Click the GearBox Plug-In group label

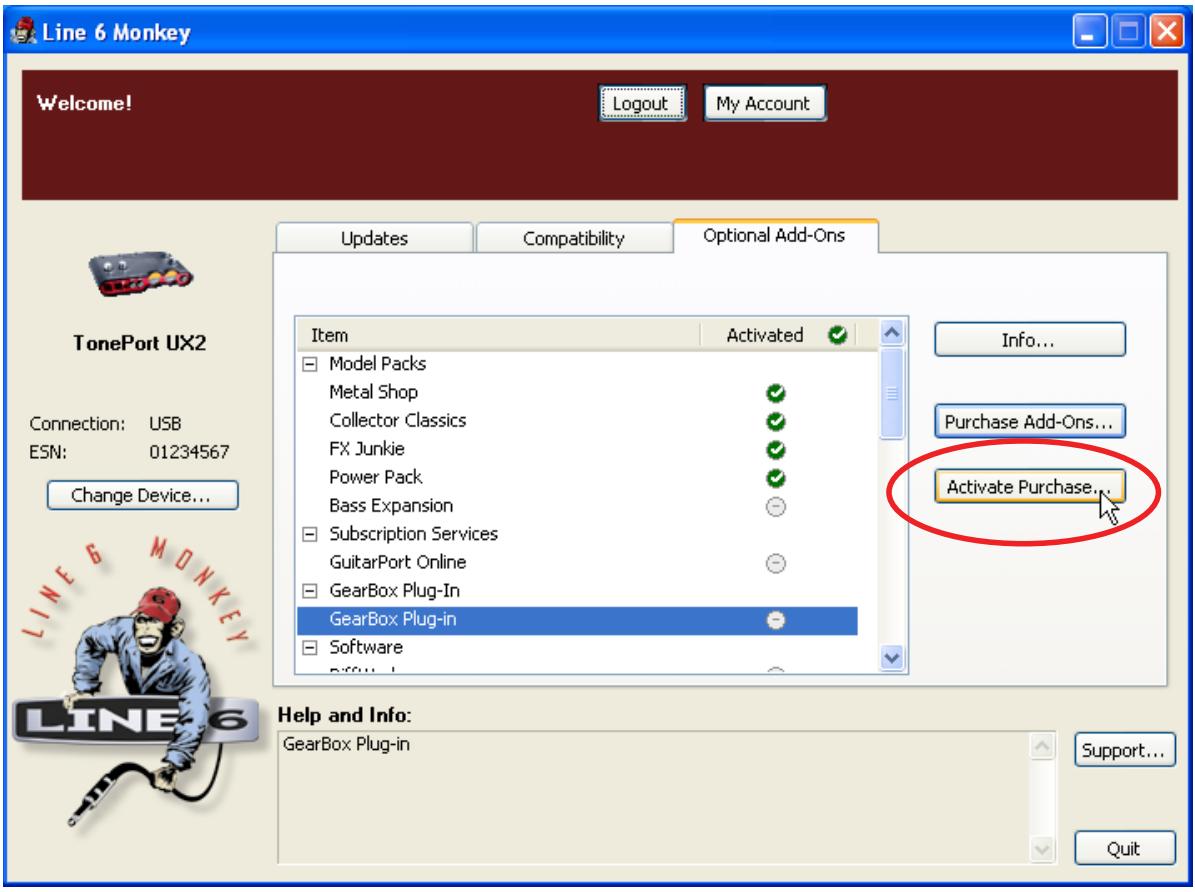click(x=394, y=591)
